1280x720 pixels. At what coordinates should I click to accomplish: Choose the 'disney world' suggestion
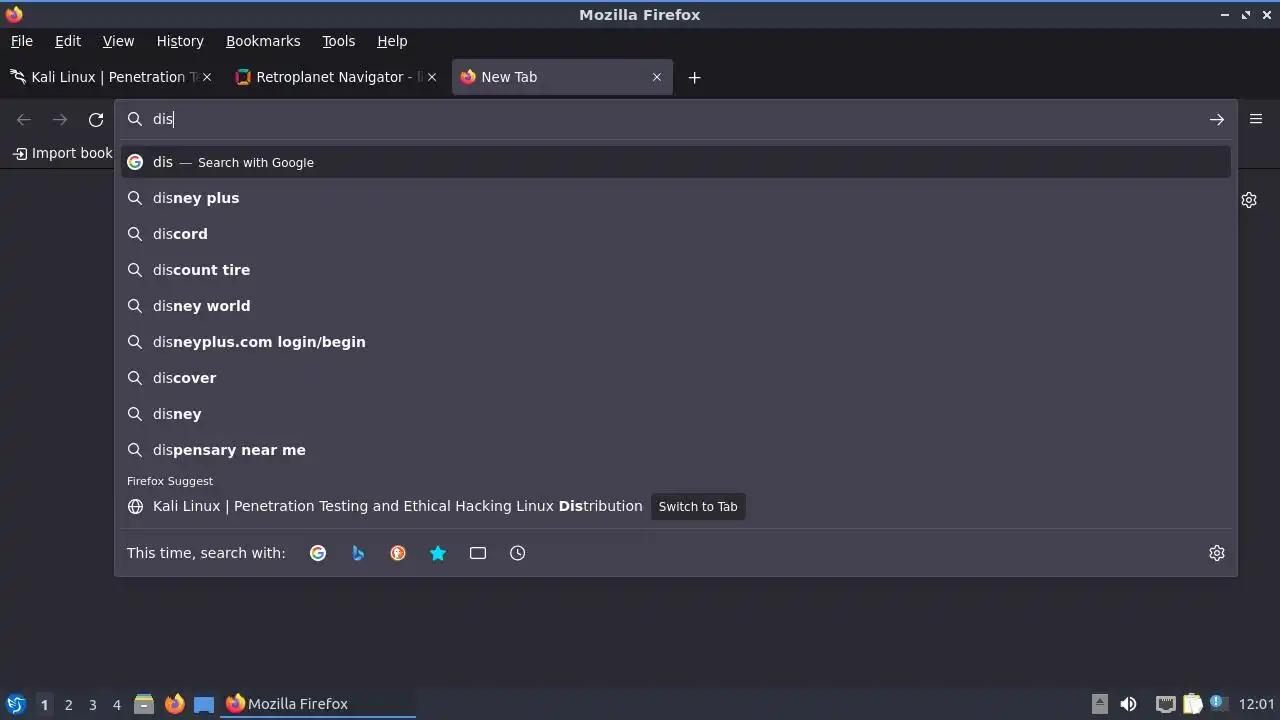tap(676, 306)
